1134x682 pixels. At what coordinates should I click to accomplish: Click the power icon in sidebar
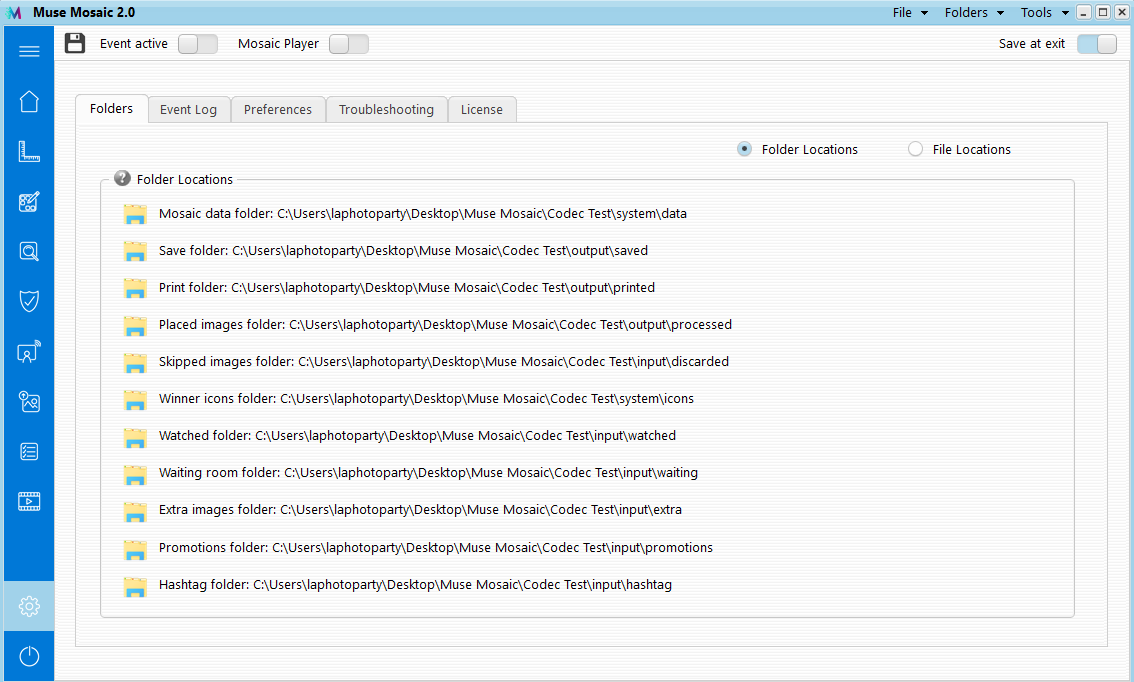point(29,656)
